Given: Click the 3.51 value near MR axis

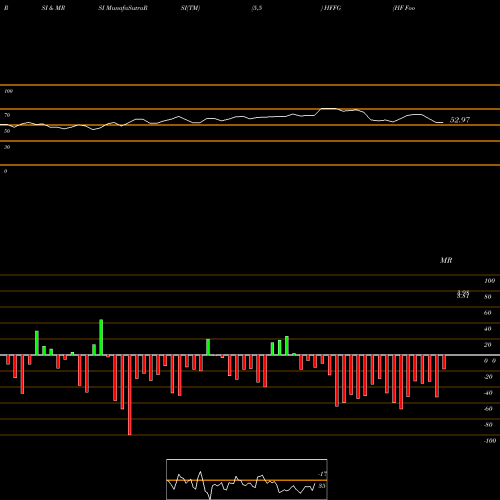Looking at the screenshot, I should click(463, 296).
